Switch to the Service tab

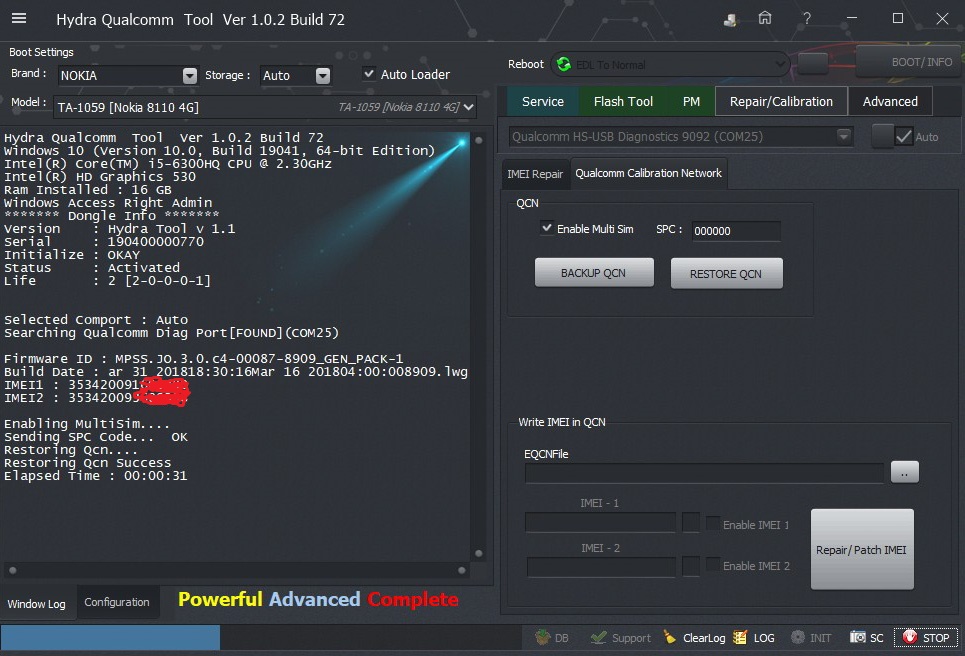[542, 102]
